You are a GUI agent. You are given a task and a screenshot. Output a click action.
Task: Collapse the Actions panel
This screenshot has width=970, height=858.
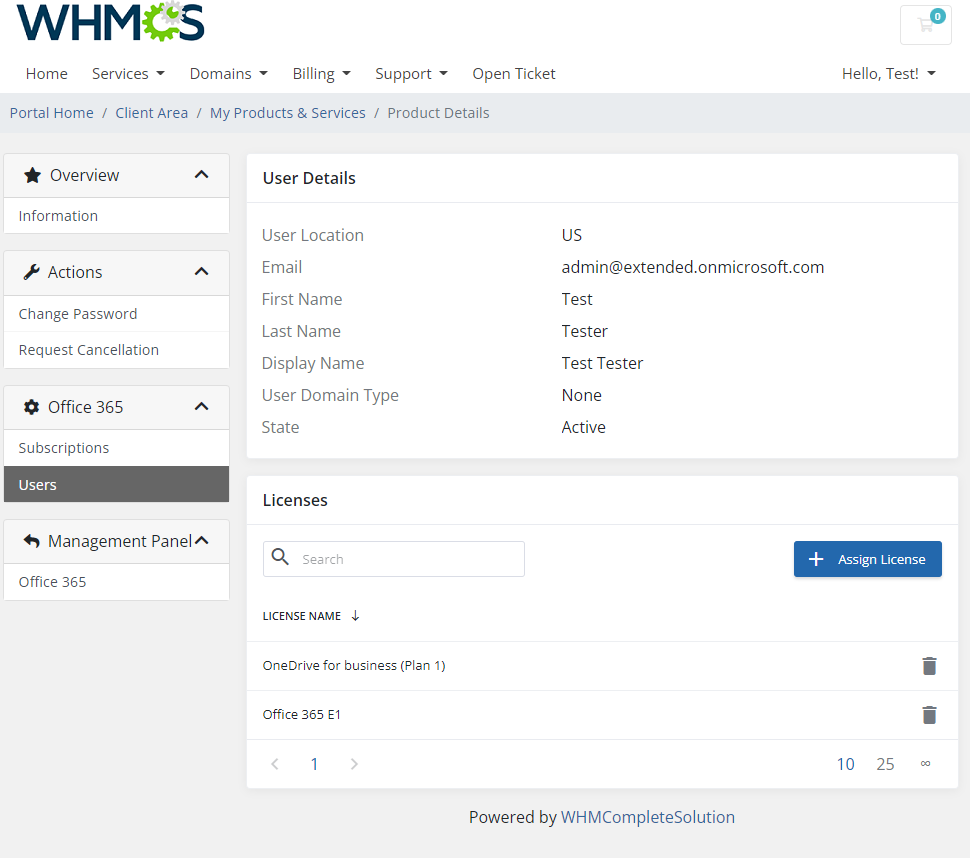click(201, 272)
